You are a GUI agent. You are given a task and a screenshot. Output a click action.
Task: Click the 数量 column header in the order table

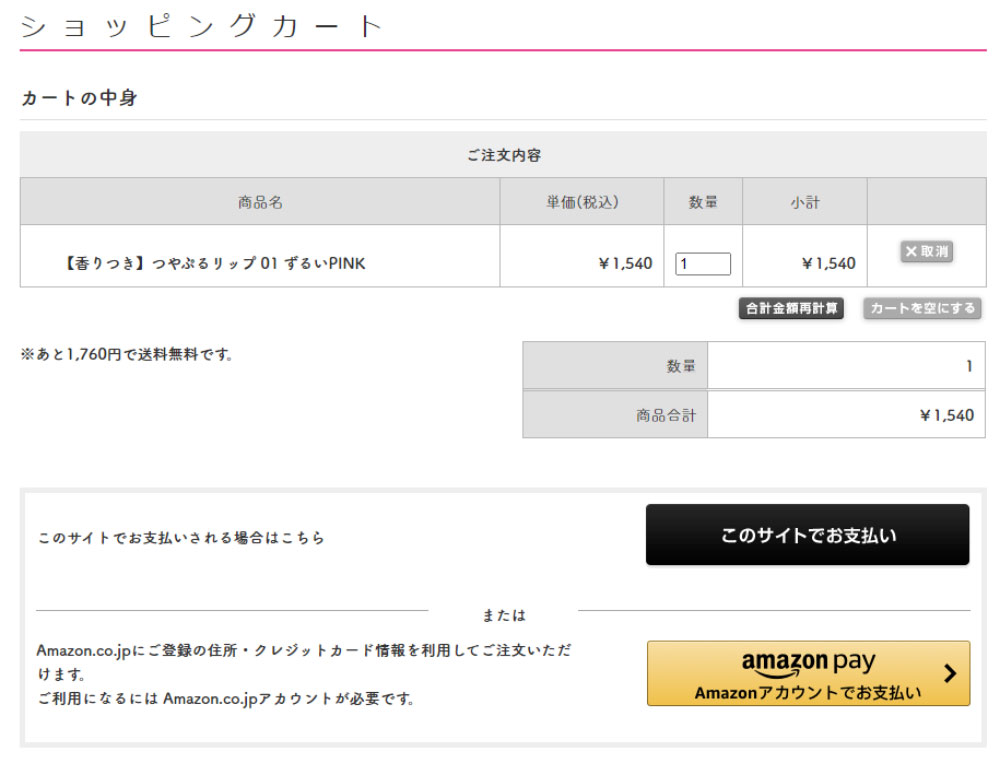703,202
